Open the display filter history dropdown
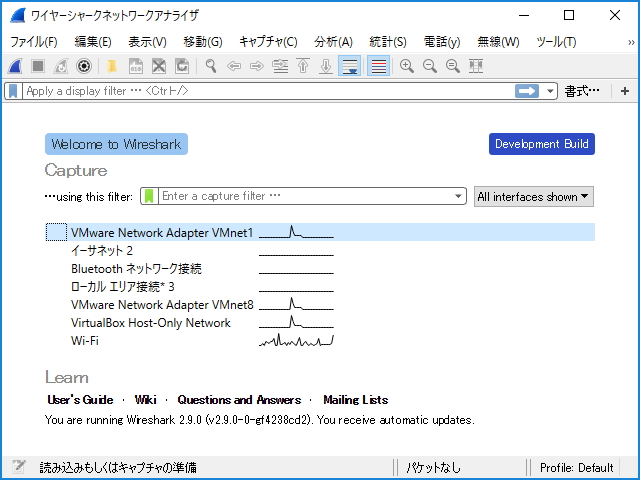The width and height of the screenshot is (640, 480). tap(550, 91)
